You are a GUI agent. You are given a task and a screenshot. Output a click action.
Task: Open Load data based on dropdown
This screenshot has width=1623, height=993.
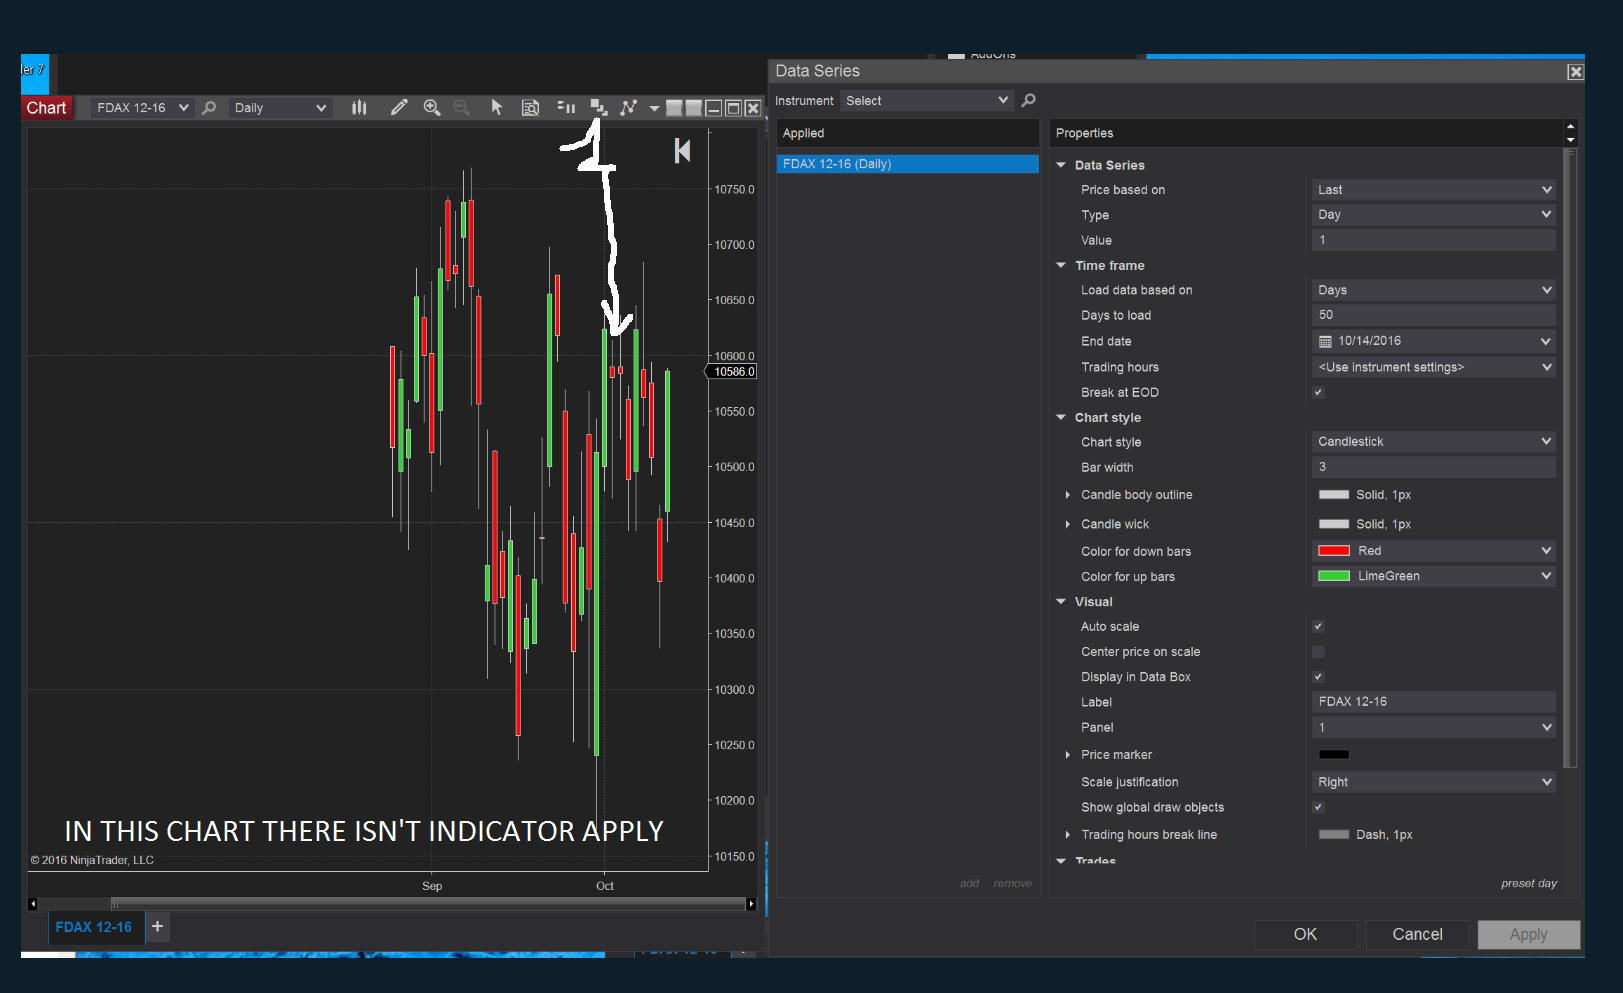[1433, 290]
